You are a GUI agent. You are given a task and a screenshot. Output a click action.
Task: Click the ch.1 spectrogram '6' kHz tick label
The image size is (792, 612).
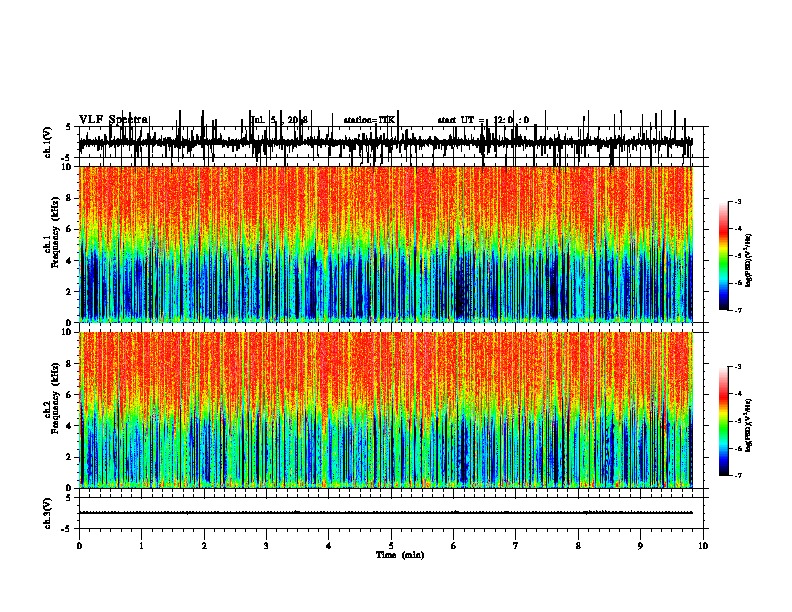(70, 229)
